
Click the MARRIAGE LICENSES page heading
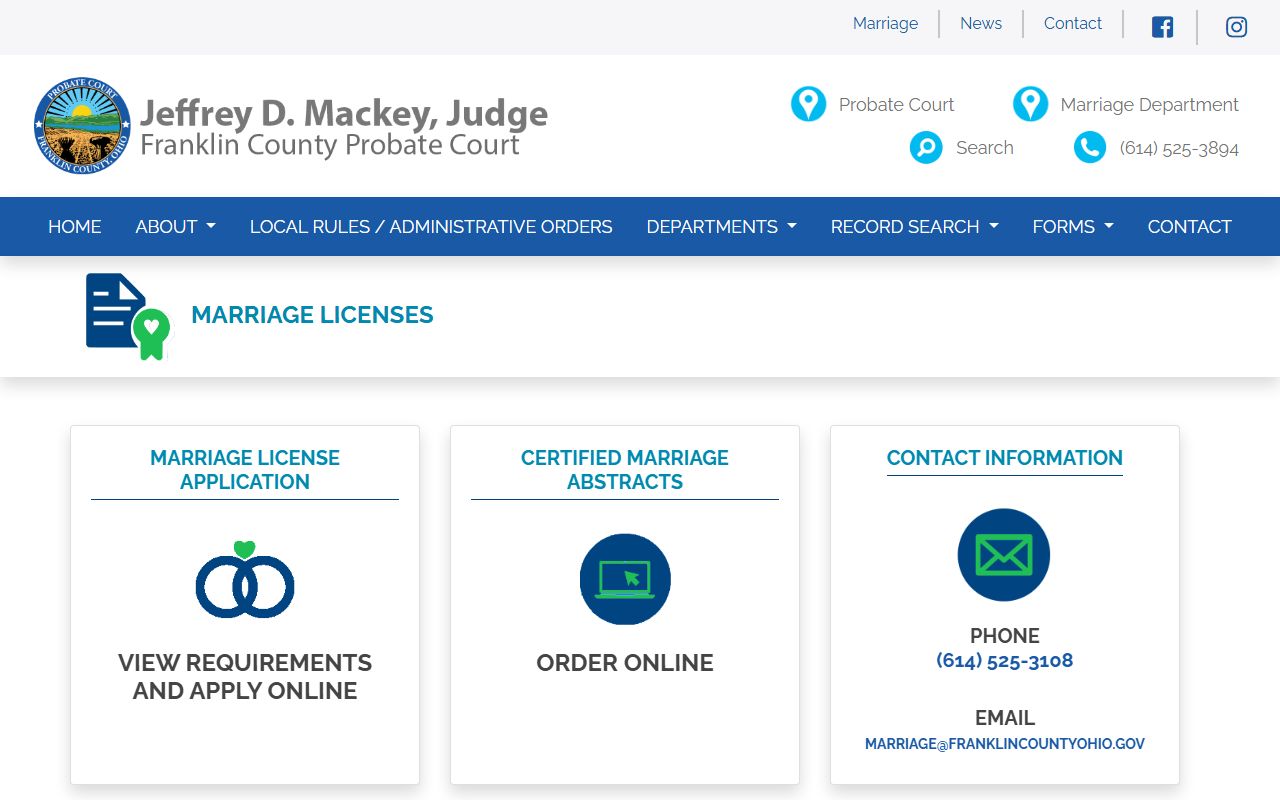[x=312, y=315]
